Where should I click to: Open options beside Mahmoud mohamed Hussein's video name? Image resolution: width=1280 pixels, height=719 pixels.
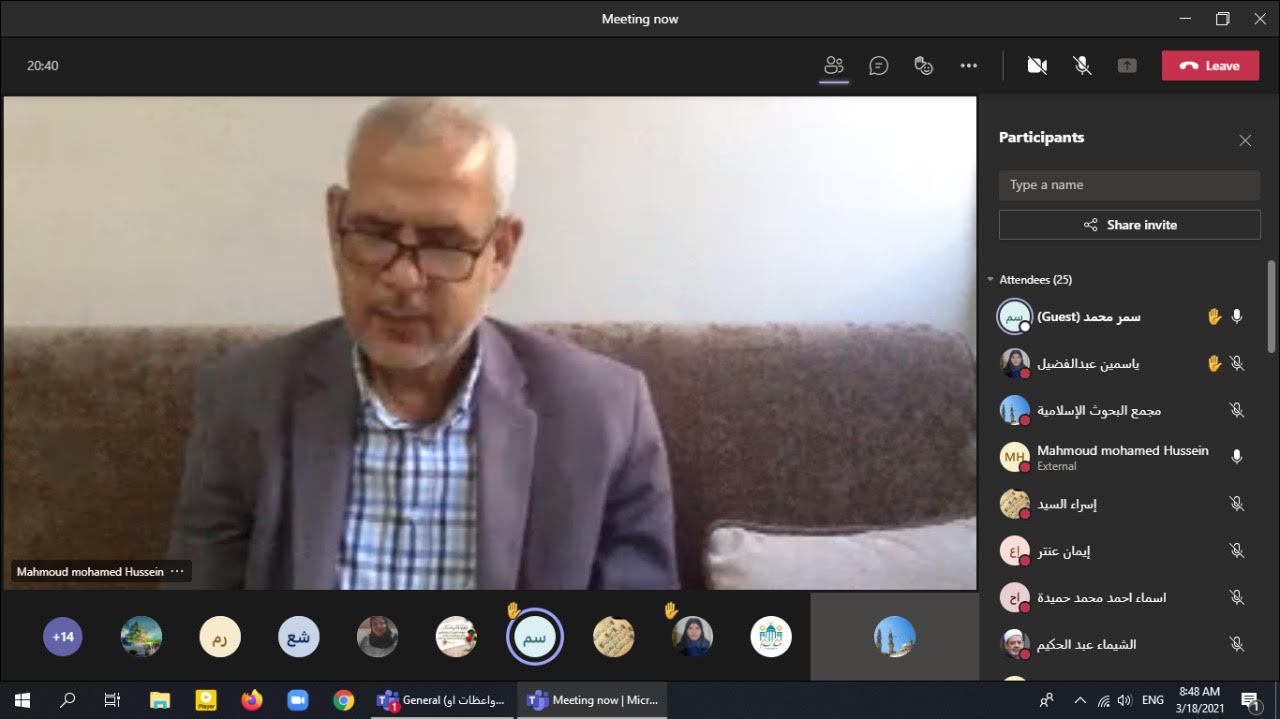[x=177, y=572]
